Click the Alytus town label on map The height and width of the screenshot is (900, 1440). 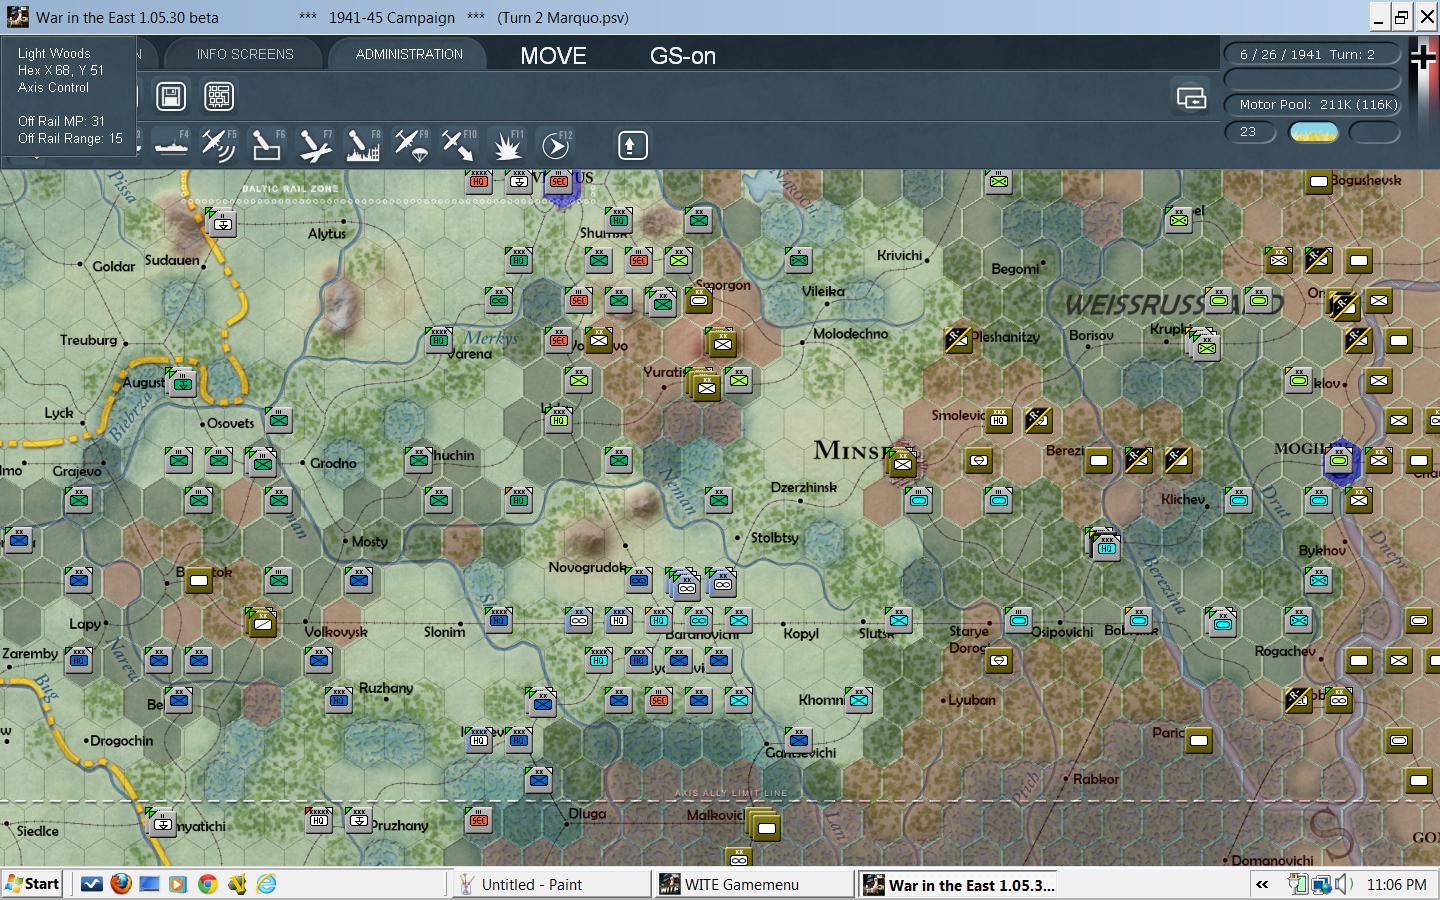[x=327, y=234]
